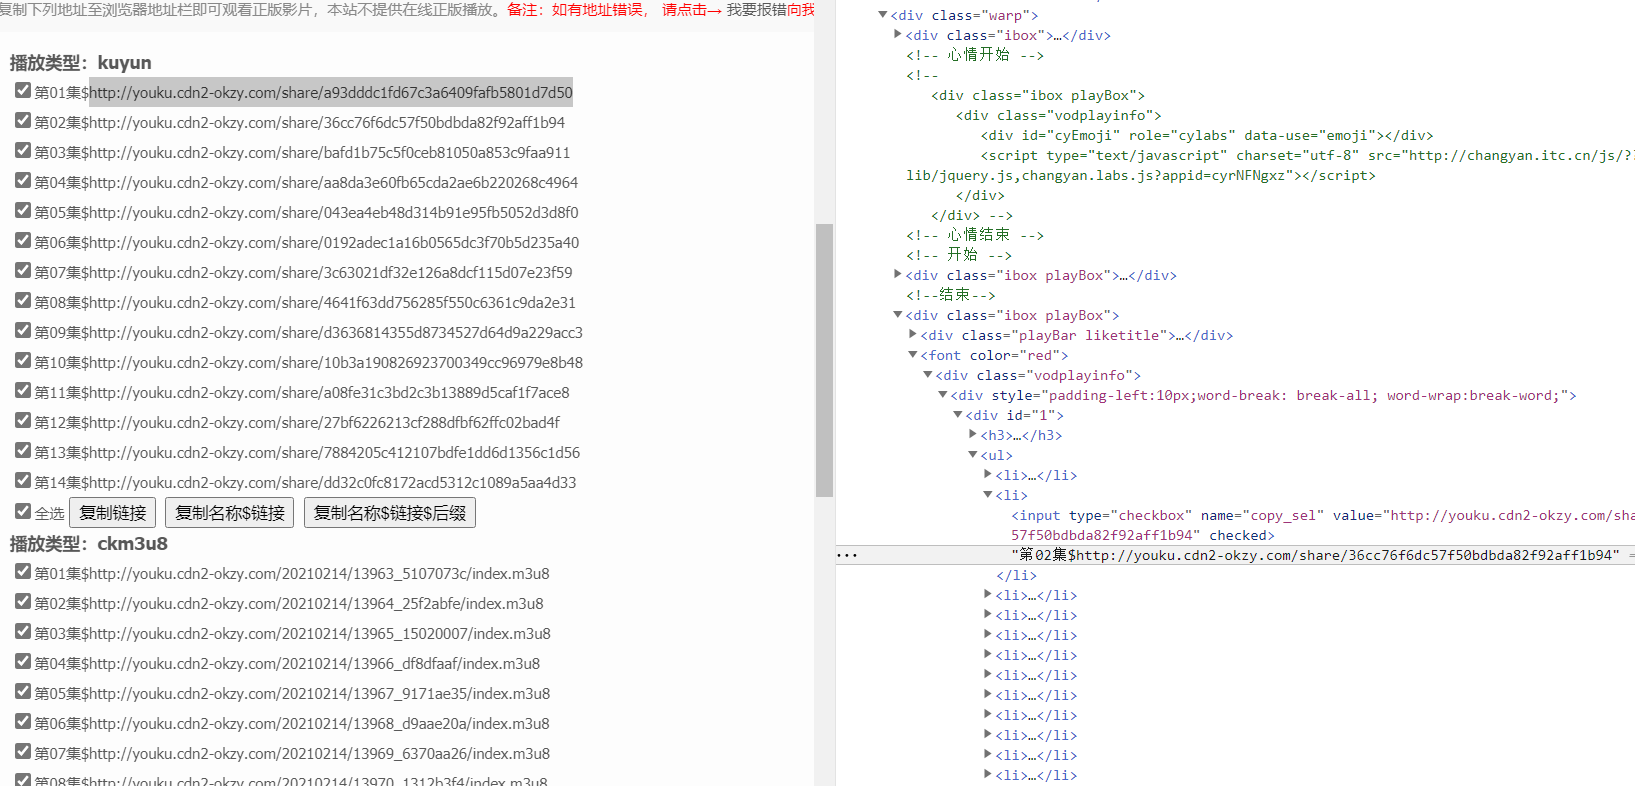Viewport: 1635px width, 786px height.
Task: Click the 复制名称$链接$后缀 button
Action: coord(390,513)
